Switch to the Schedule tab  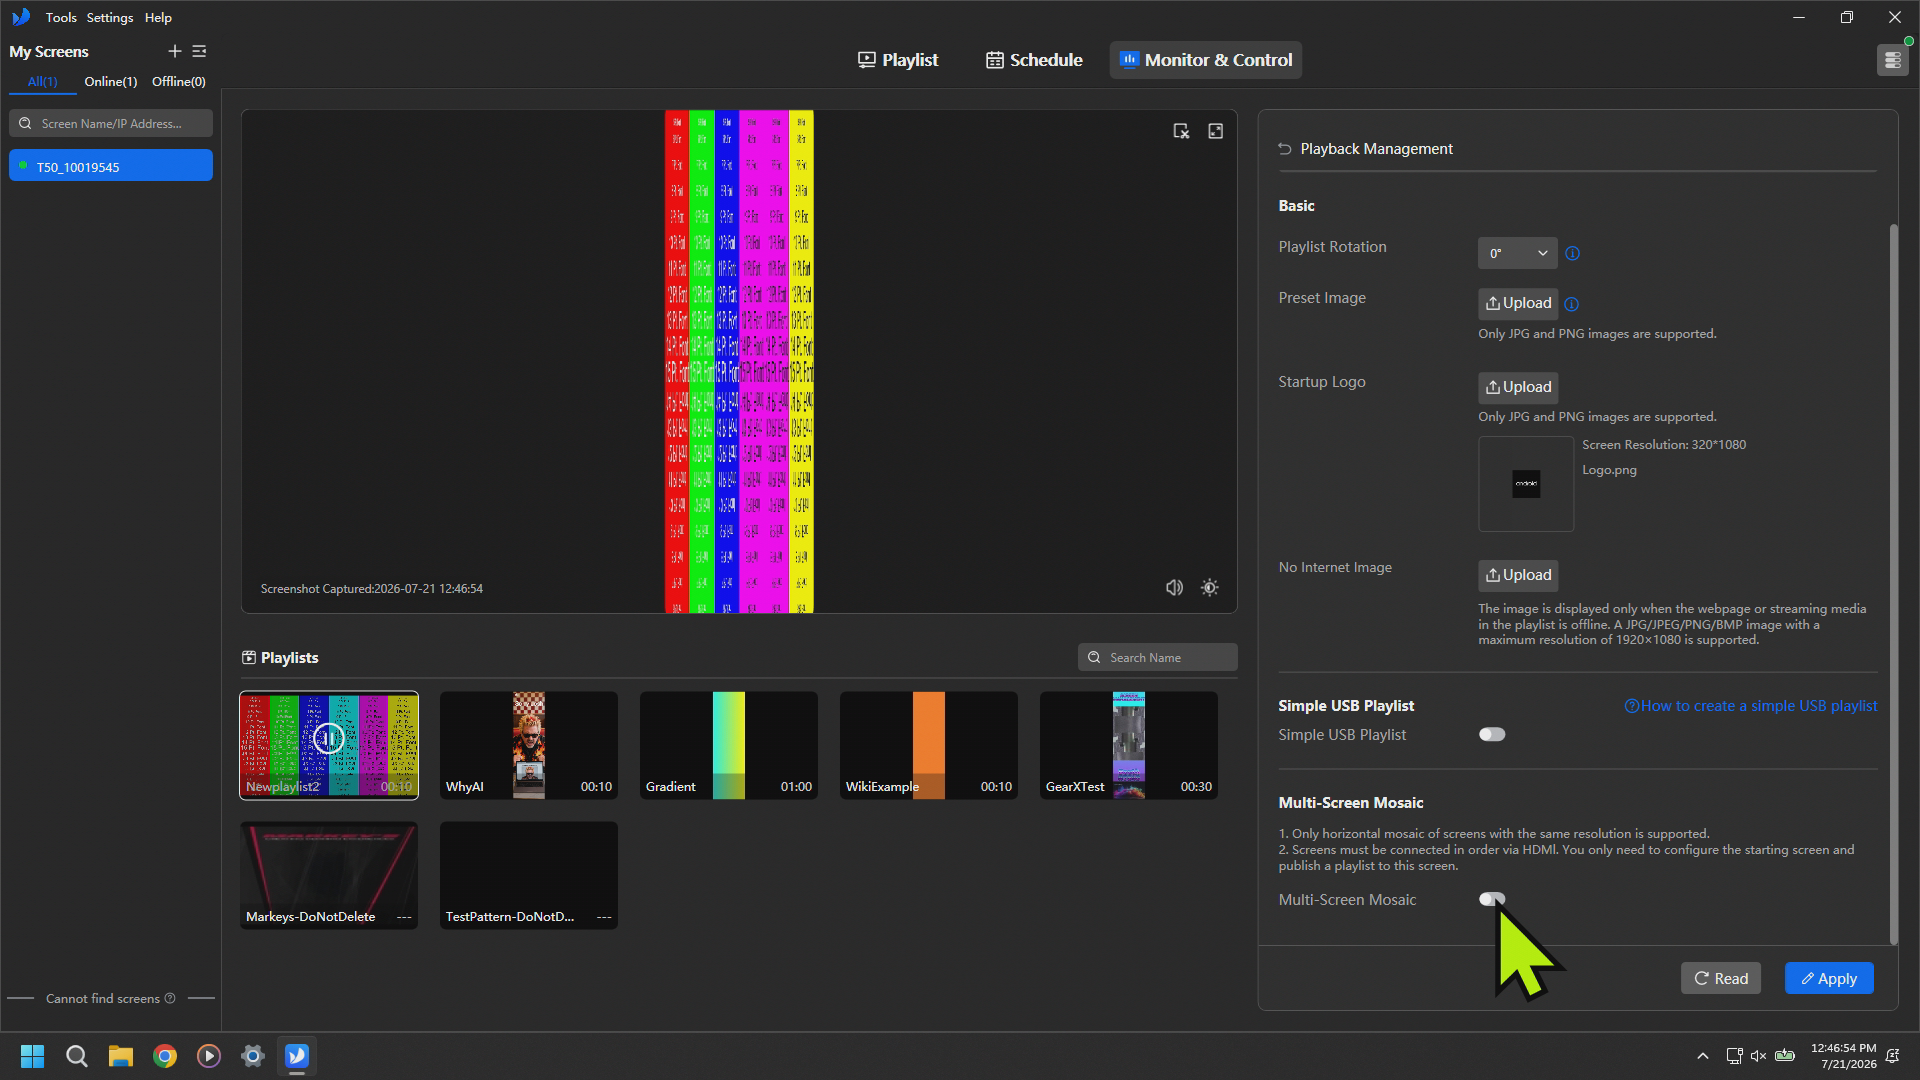[x=1034, y=60]
